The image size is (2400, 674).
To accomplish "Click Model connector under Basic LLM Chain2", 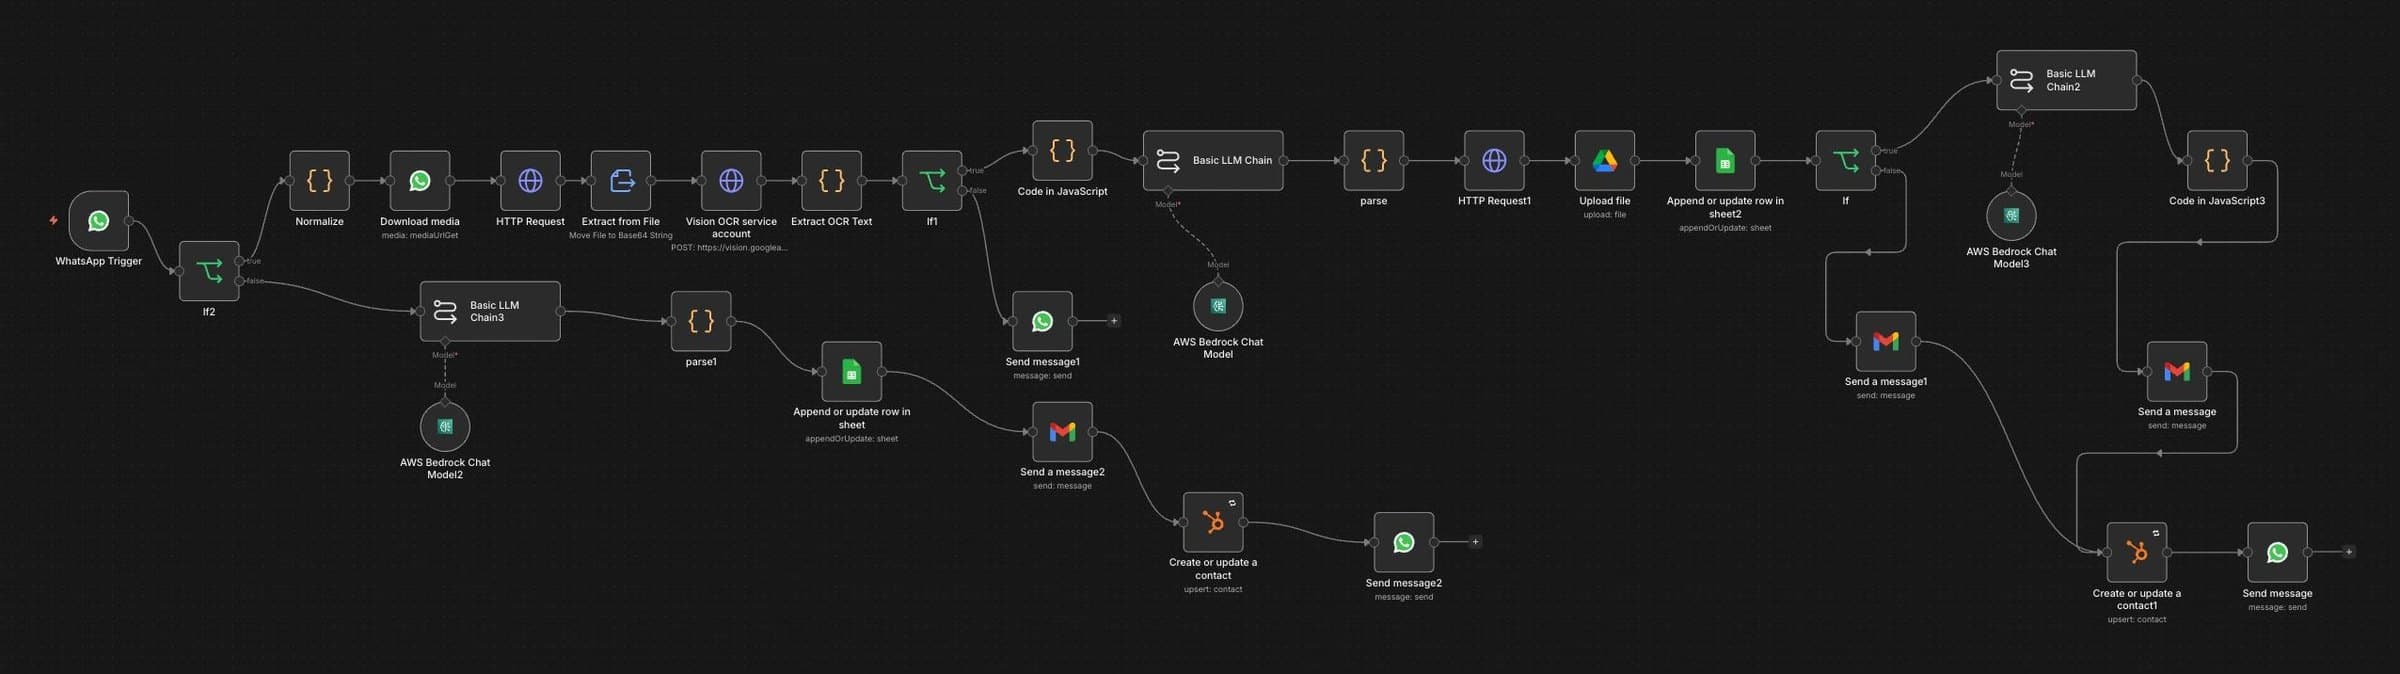I will 2021,110.
